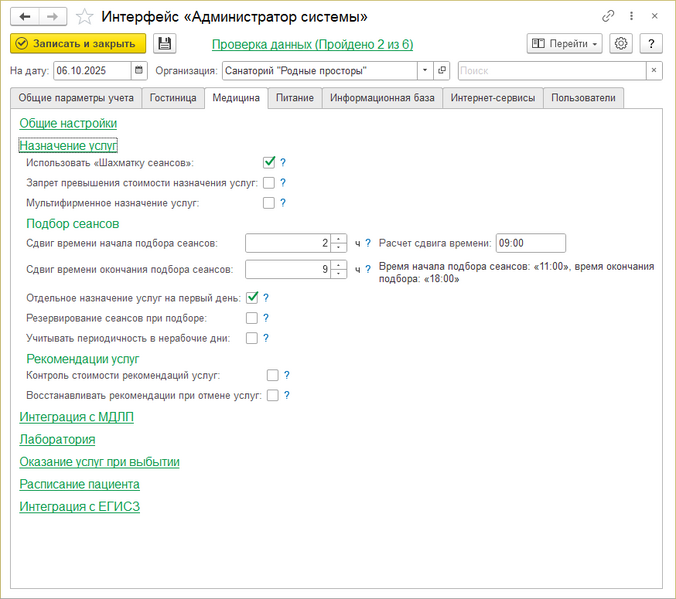Enable Мультифирменное назначение услуг checkbox
676x599 pixels.
[268, 203]
